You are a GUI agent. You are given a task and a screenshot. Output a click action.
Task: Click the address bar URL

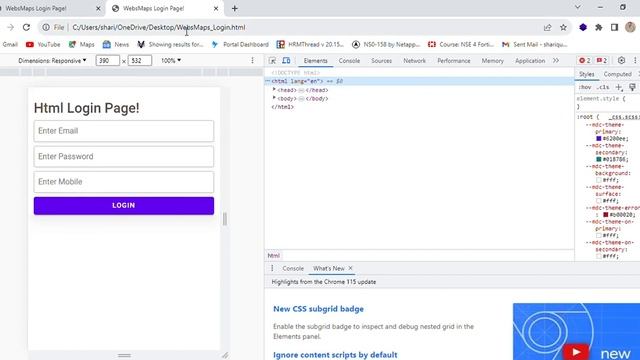click(159, 27)
